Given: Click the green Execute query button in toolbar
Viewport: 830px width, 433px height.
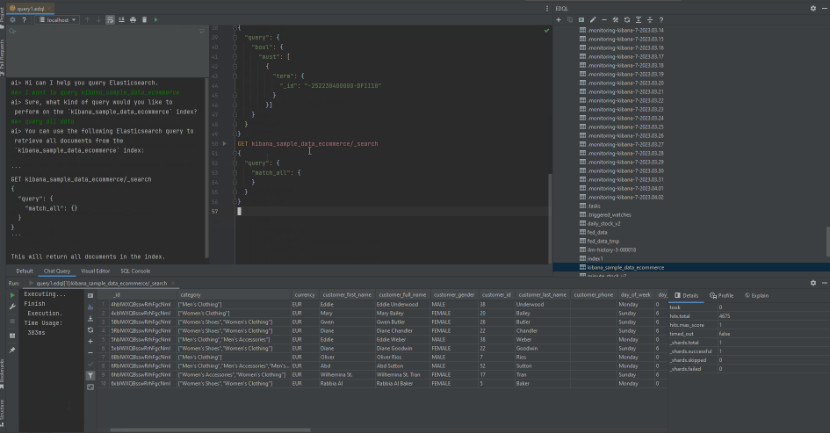Looking at the screenshot, I should click(x=157, y=19).
